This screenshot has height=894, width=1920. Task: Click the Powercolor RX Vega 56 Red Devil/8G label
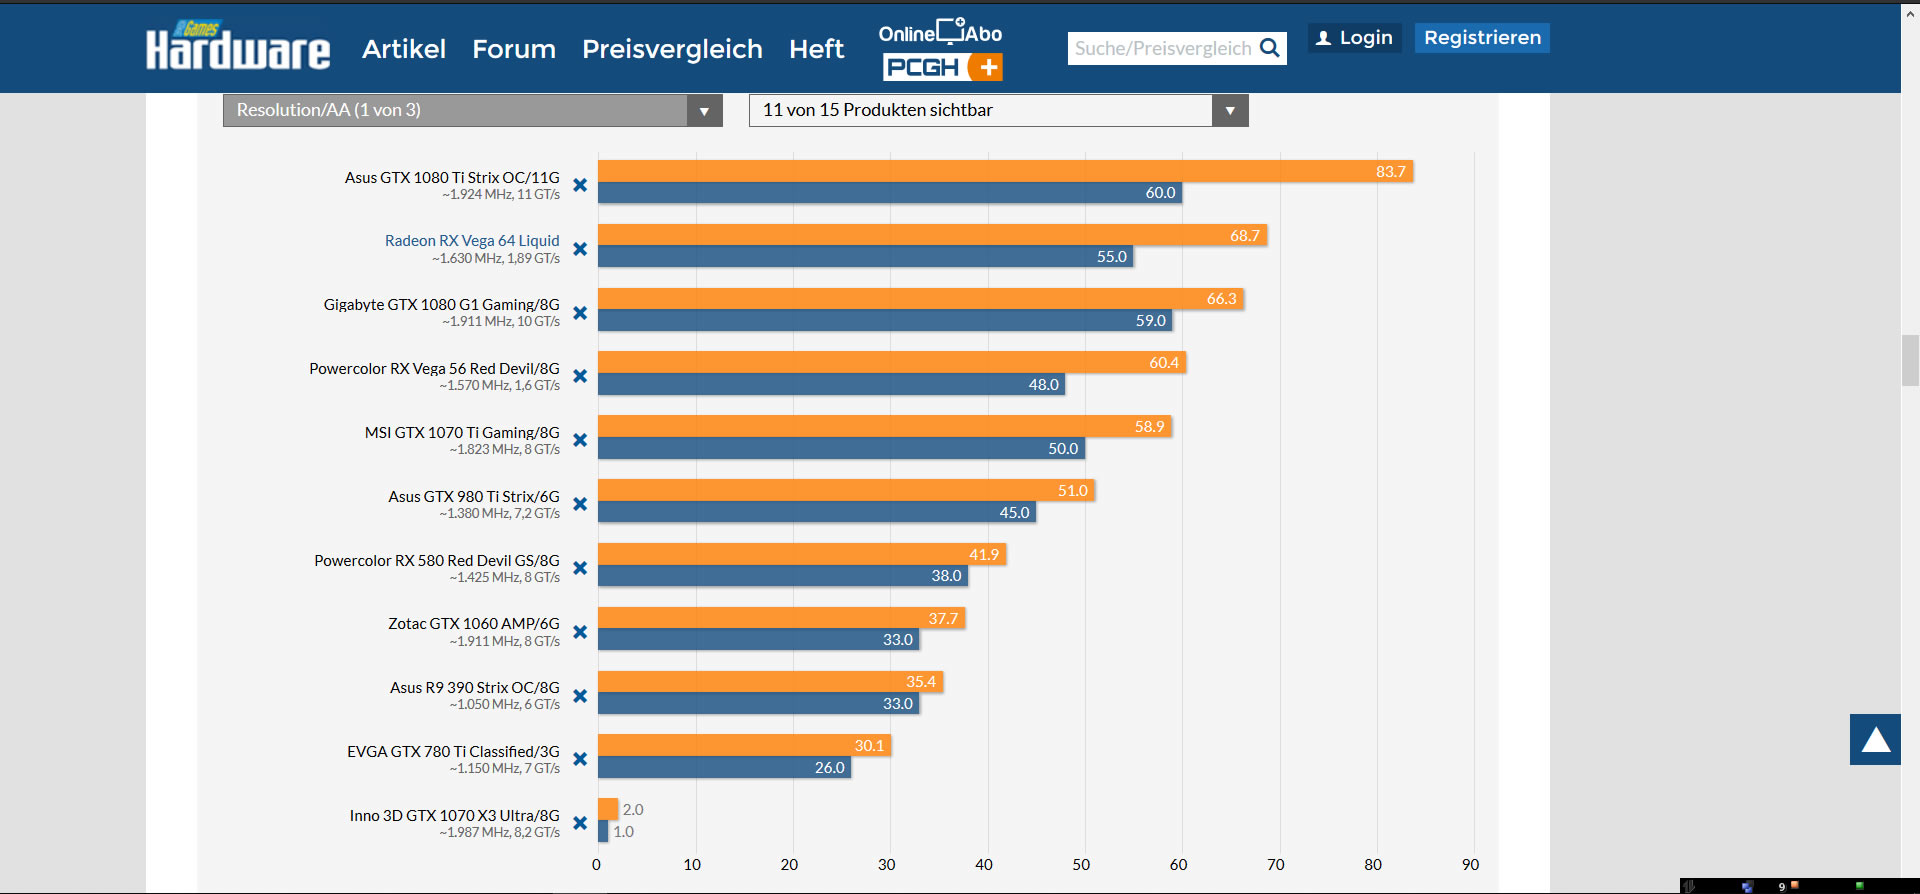435,369
